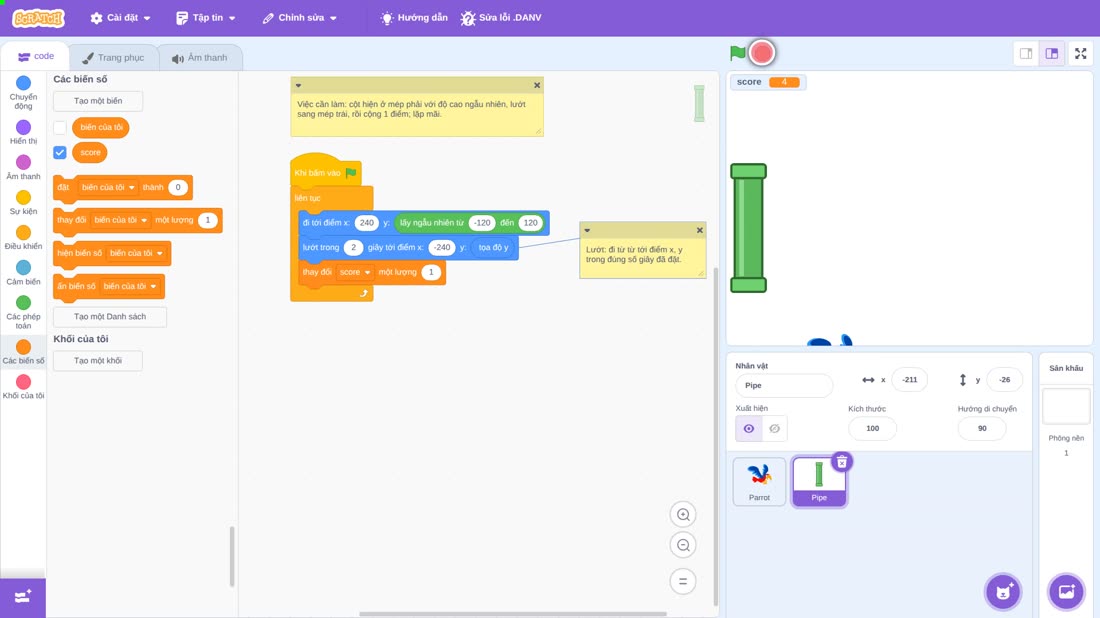The height and width of the screenshot is (618, 1100).
Task: Open the add extension button
Action: coord(22,598)
